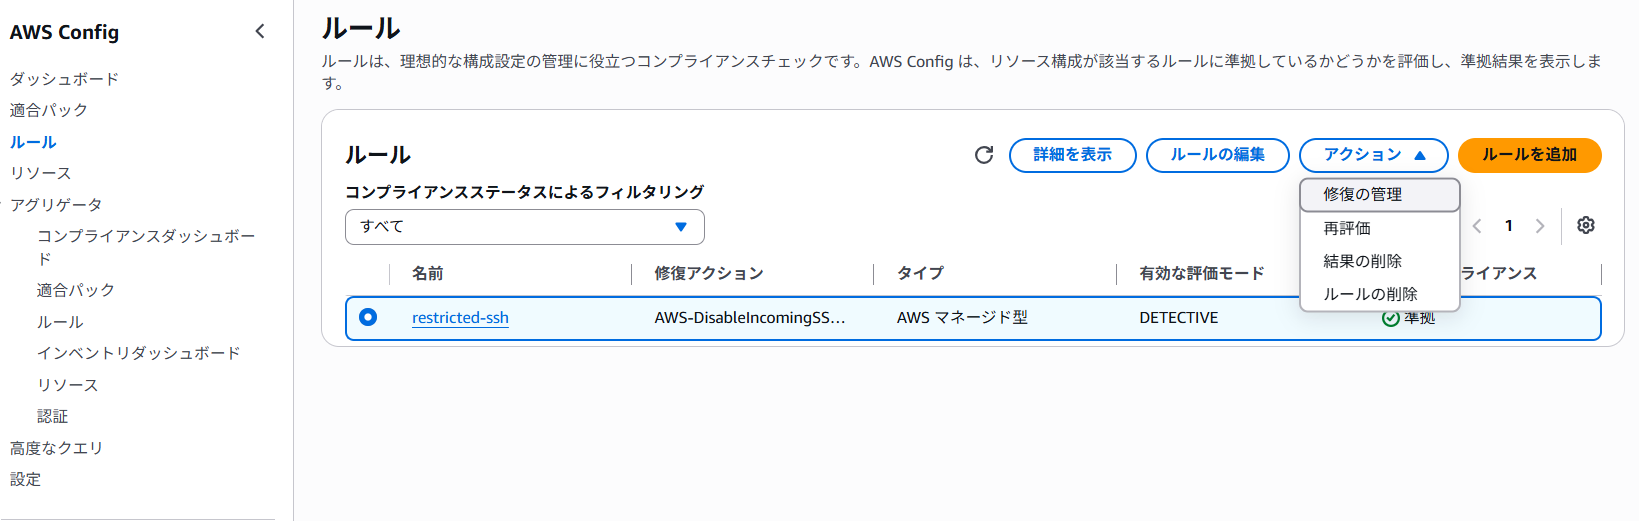The image size is (1639, 521).
Task: Select the restricted-ssh rule radio button
Action: coord(368,317)
